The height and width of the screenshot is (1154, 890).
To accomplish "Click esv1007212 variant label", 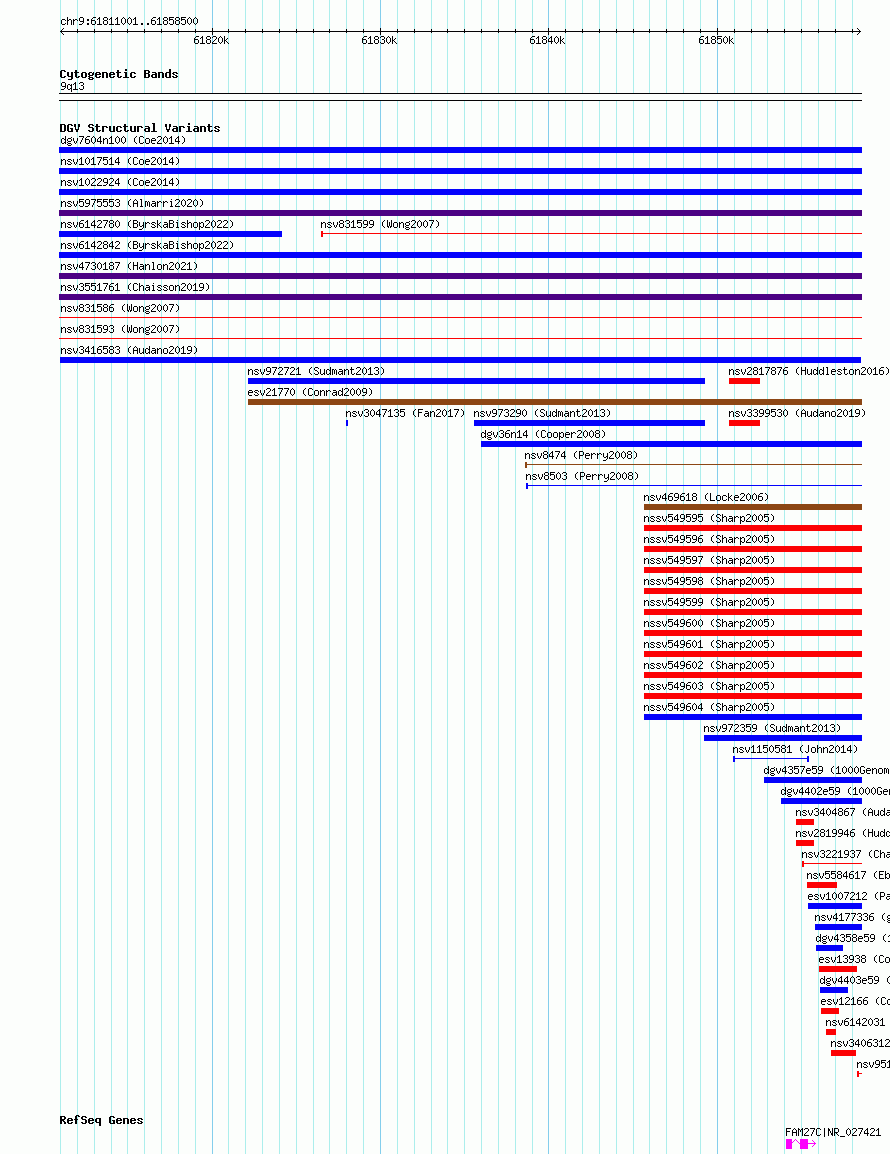I will (x=849, y=896).
